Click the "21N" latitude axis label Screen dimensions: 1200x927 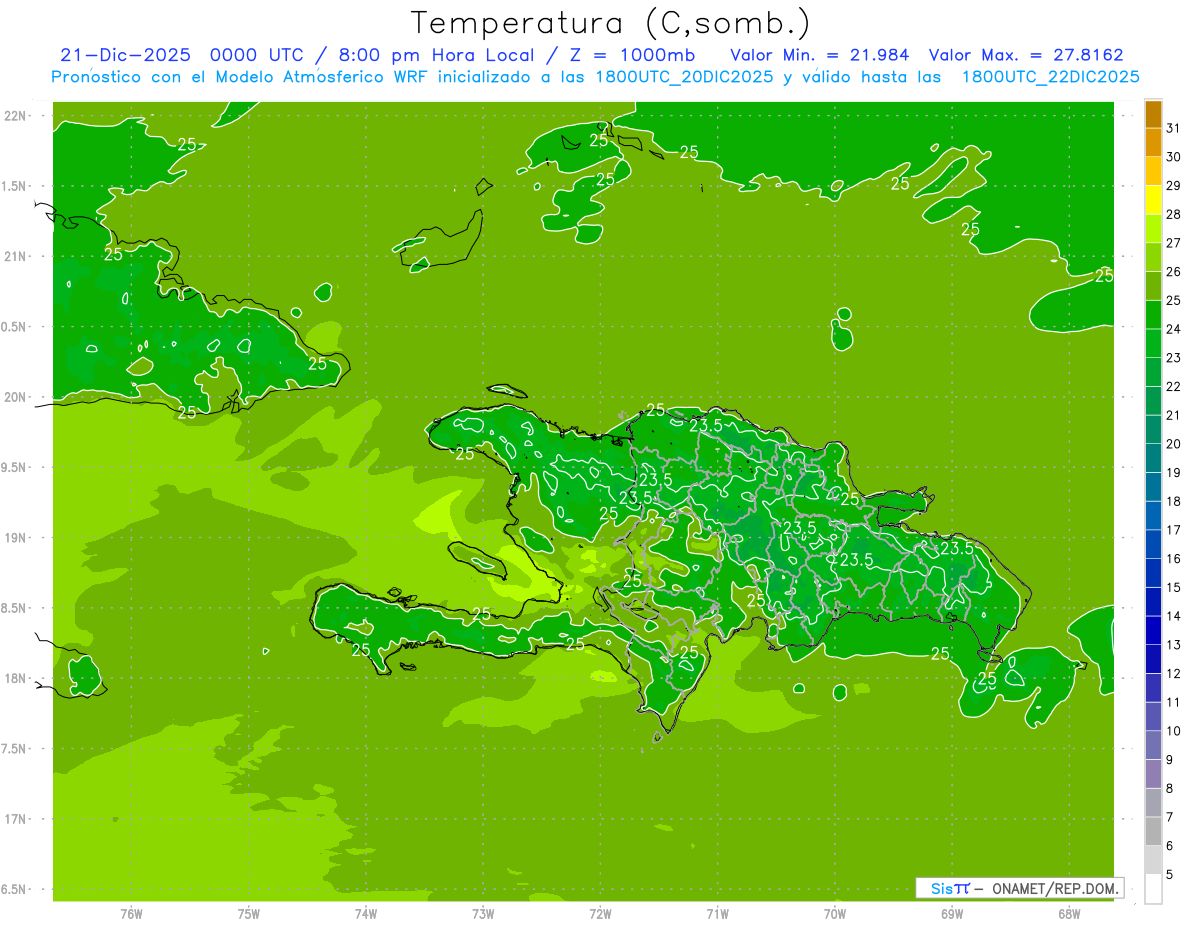[17, 256]
